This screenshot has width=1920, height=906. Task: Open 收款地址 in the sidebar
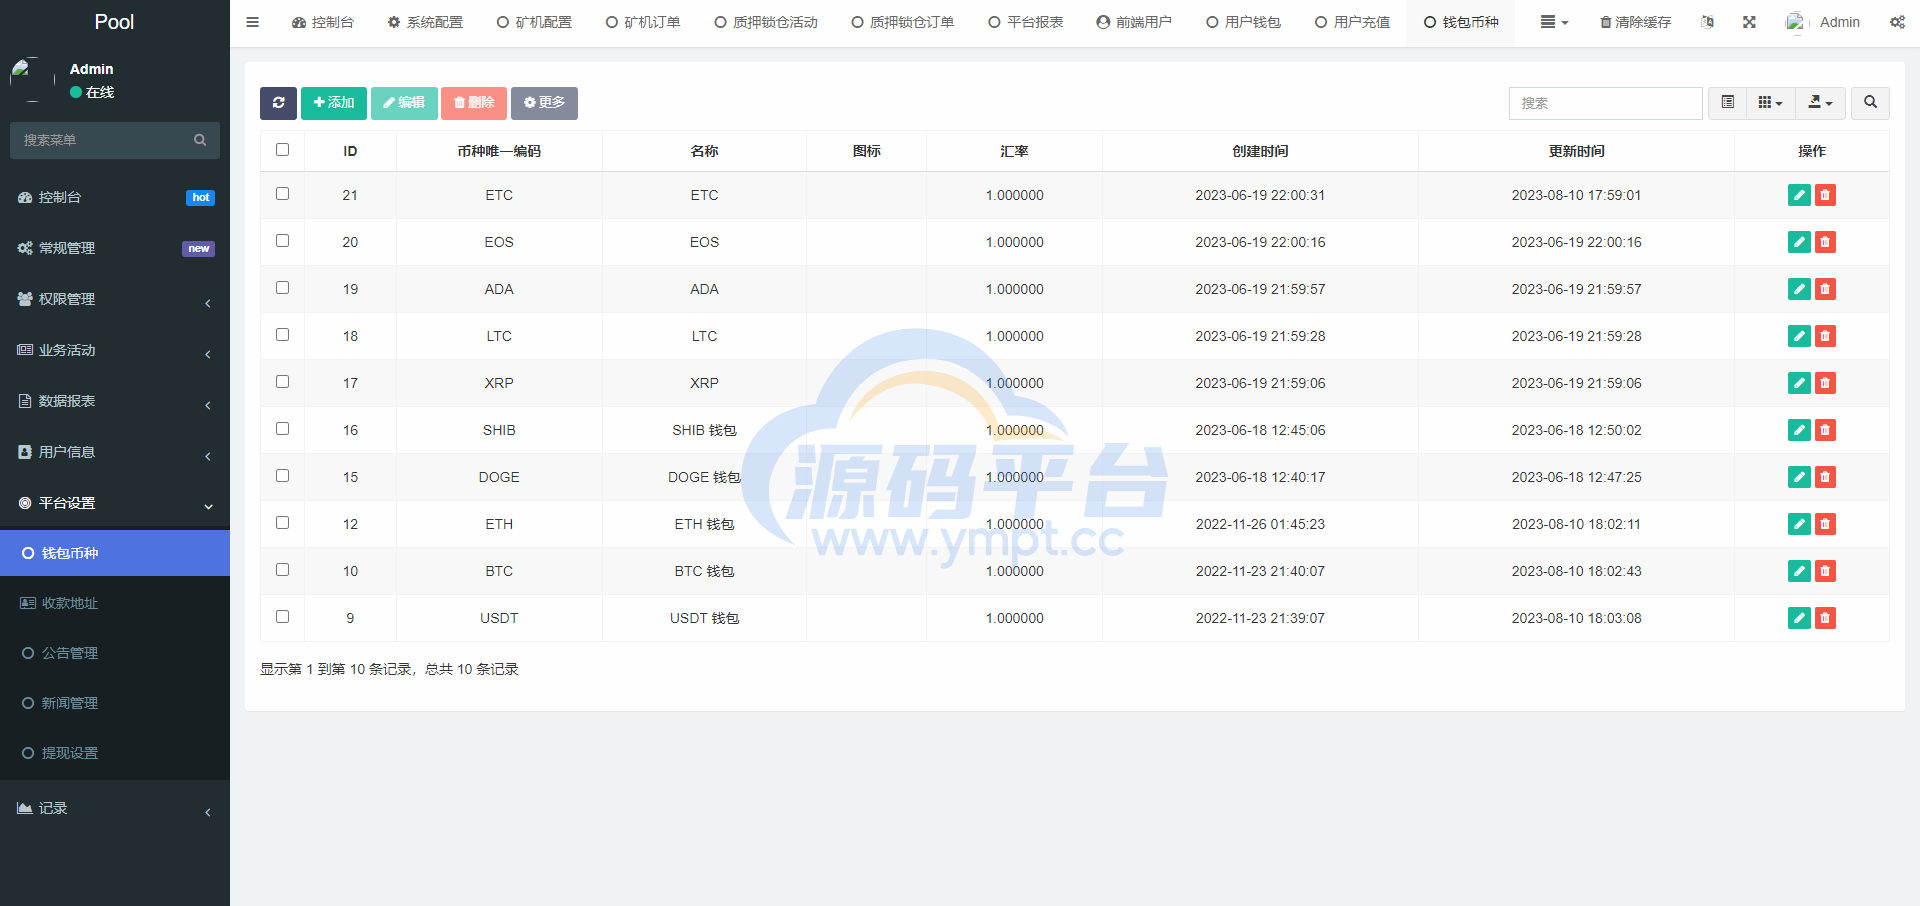point(115,603)
